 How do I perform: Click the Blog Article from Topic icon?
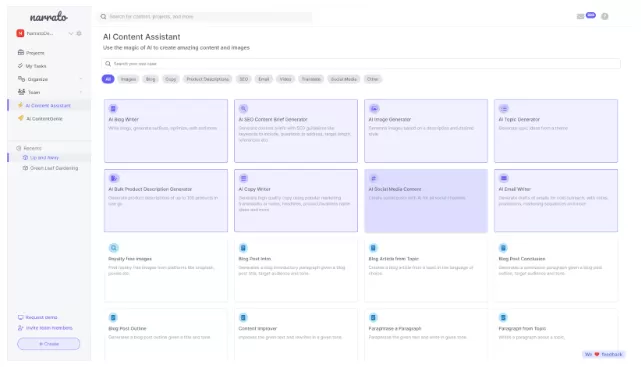pos(373,248)
